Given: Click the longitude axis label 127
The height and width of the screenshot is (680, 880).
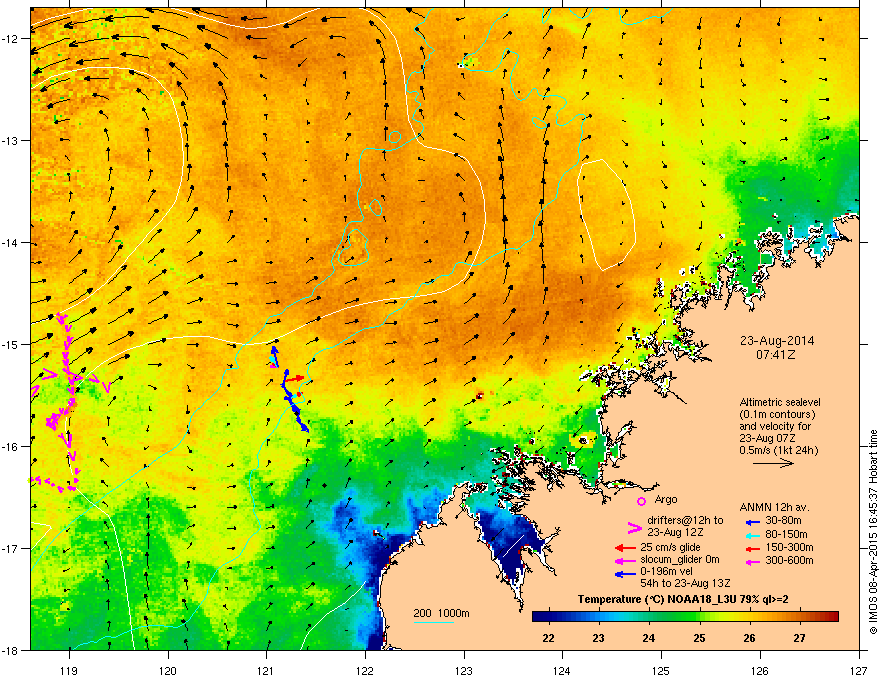Looking at the screenshot, I should (x=859, y=670).
